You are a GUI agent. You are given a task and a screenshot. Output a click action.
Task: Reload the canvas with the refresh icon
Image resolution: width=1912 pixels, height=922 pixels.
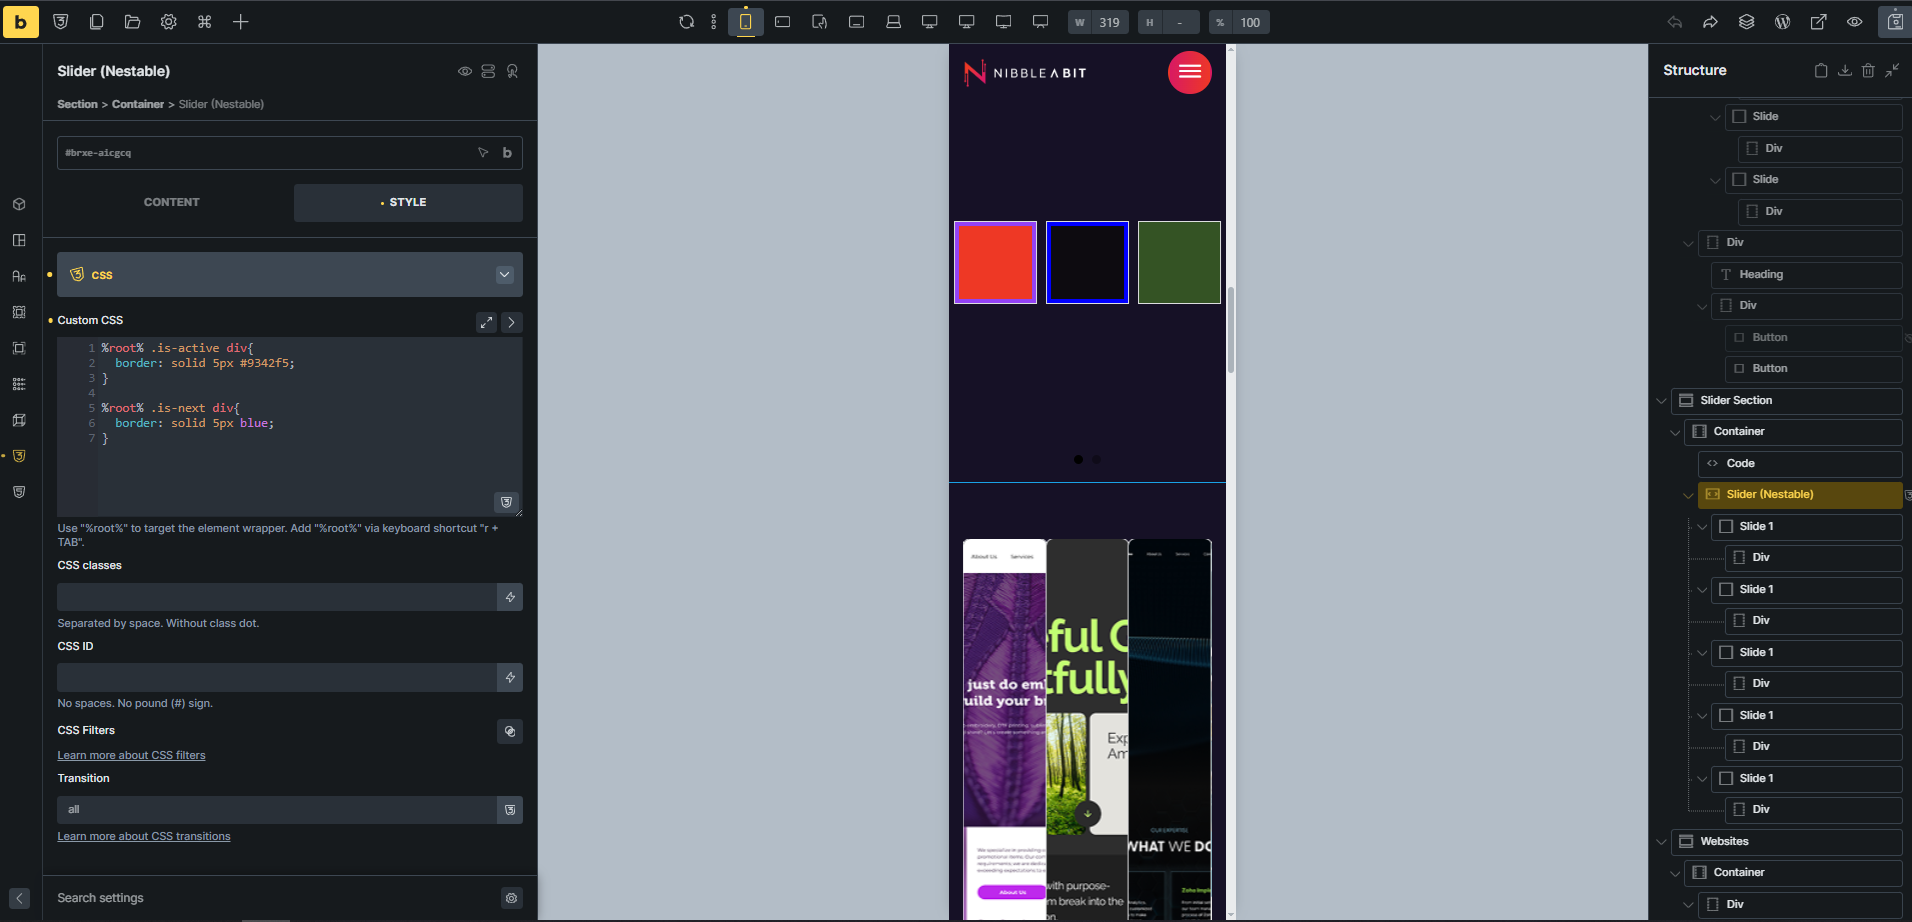click(x=686, y=22)
